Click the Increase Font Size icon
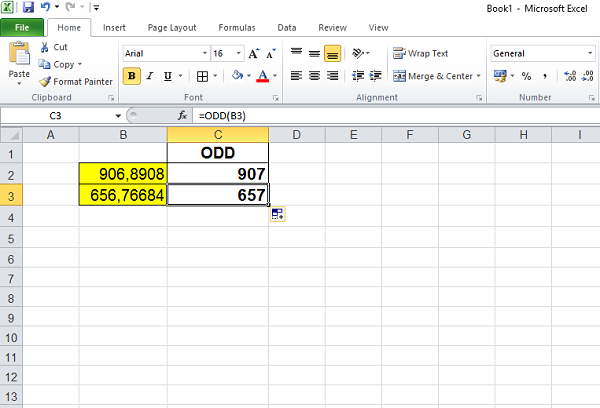This screenshot has height=408, width=600. pos(254,53)
